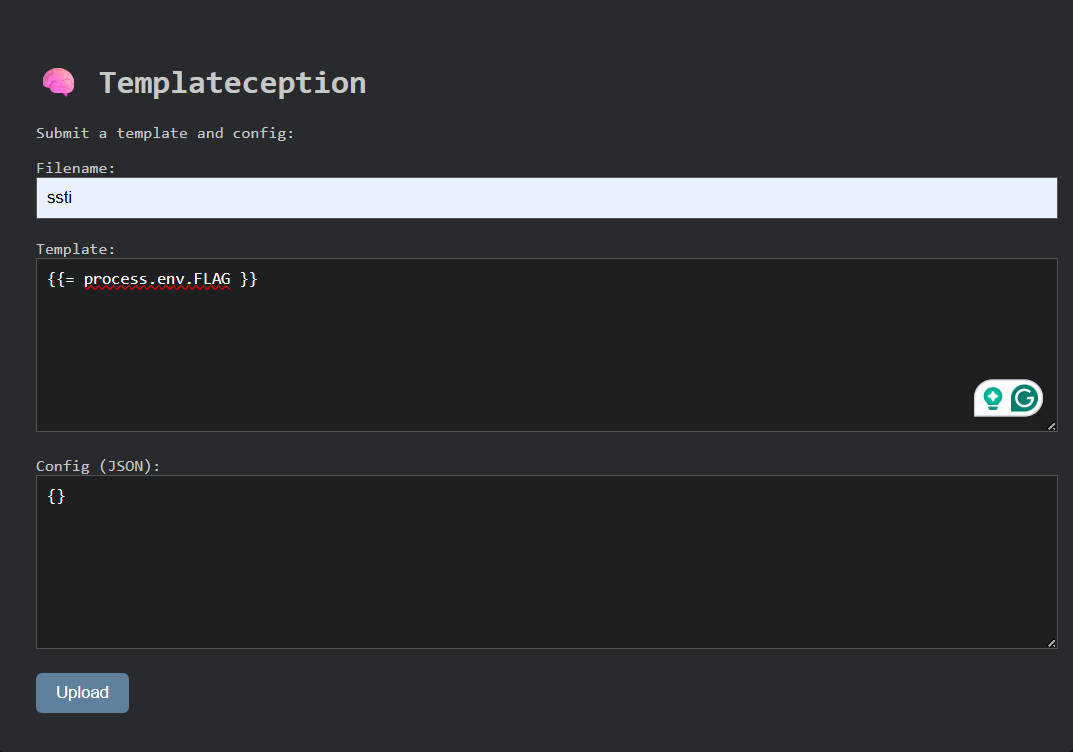1073x752 pixels.
Task: Click the pink brain emoji logo
Action: click(x=58, y=82)
